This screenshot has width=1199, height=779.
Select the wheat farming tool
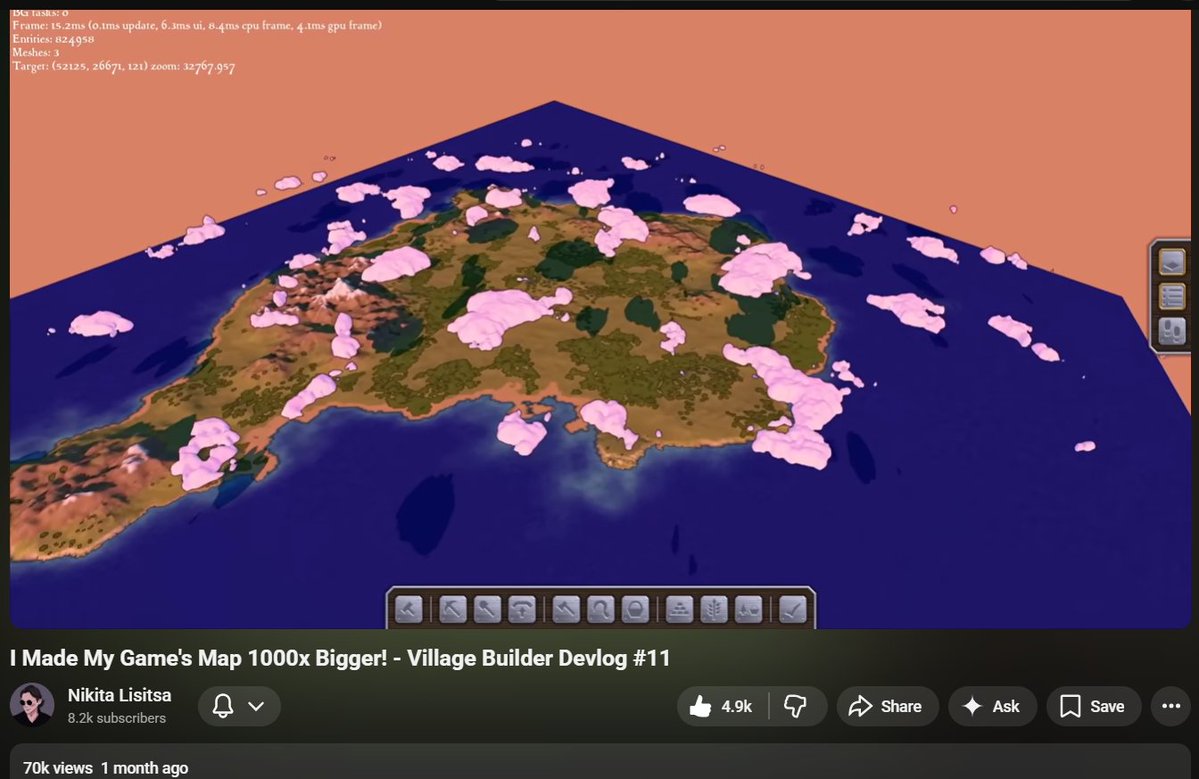(x=713, y=610)
